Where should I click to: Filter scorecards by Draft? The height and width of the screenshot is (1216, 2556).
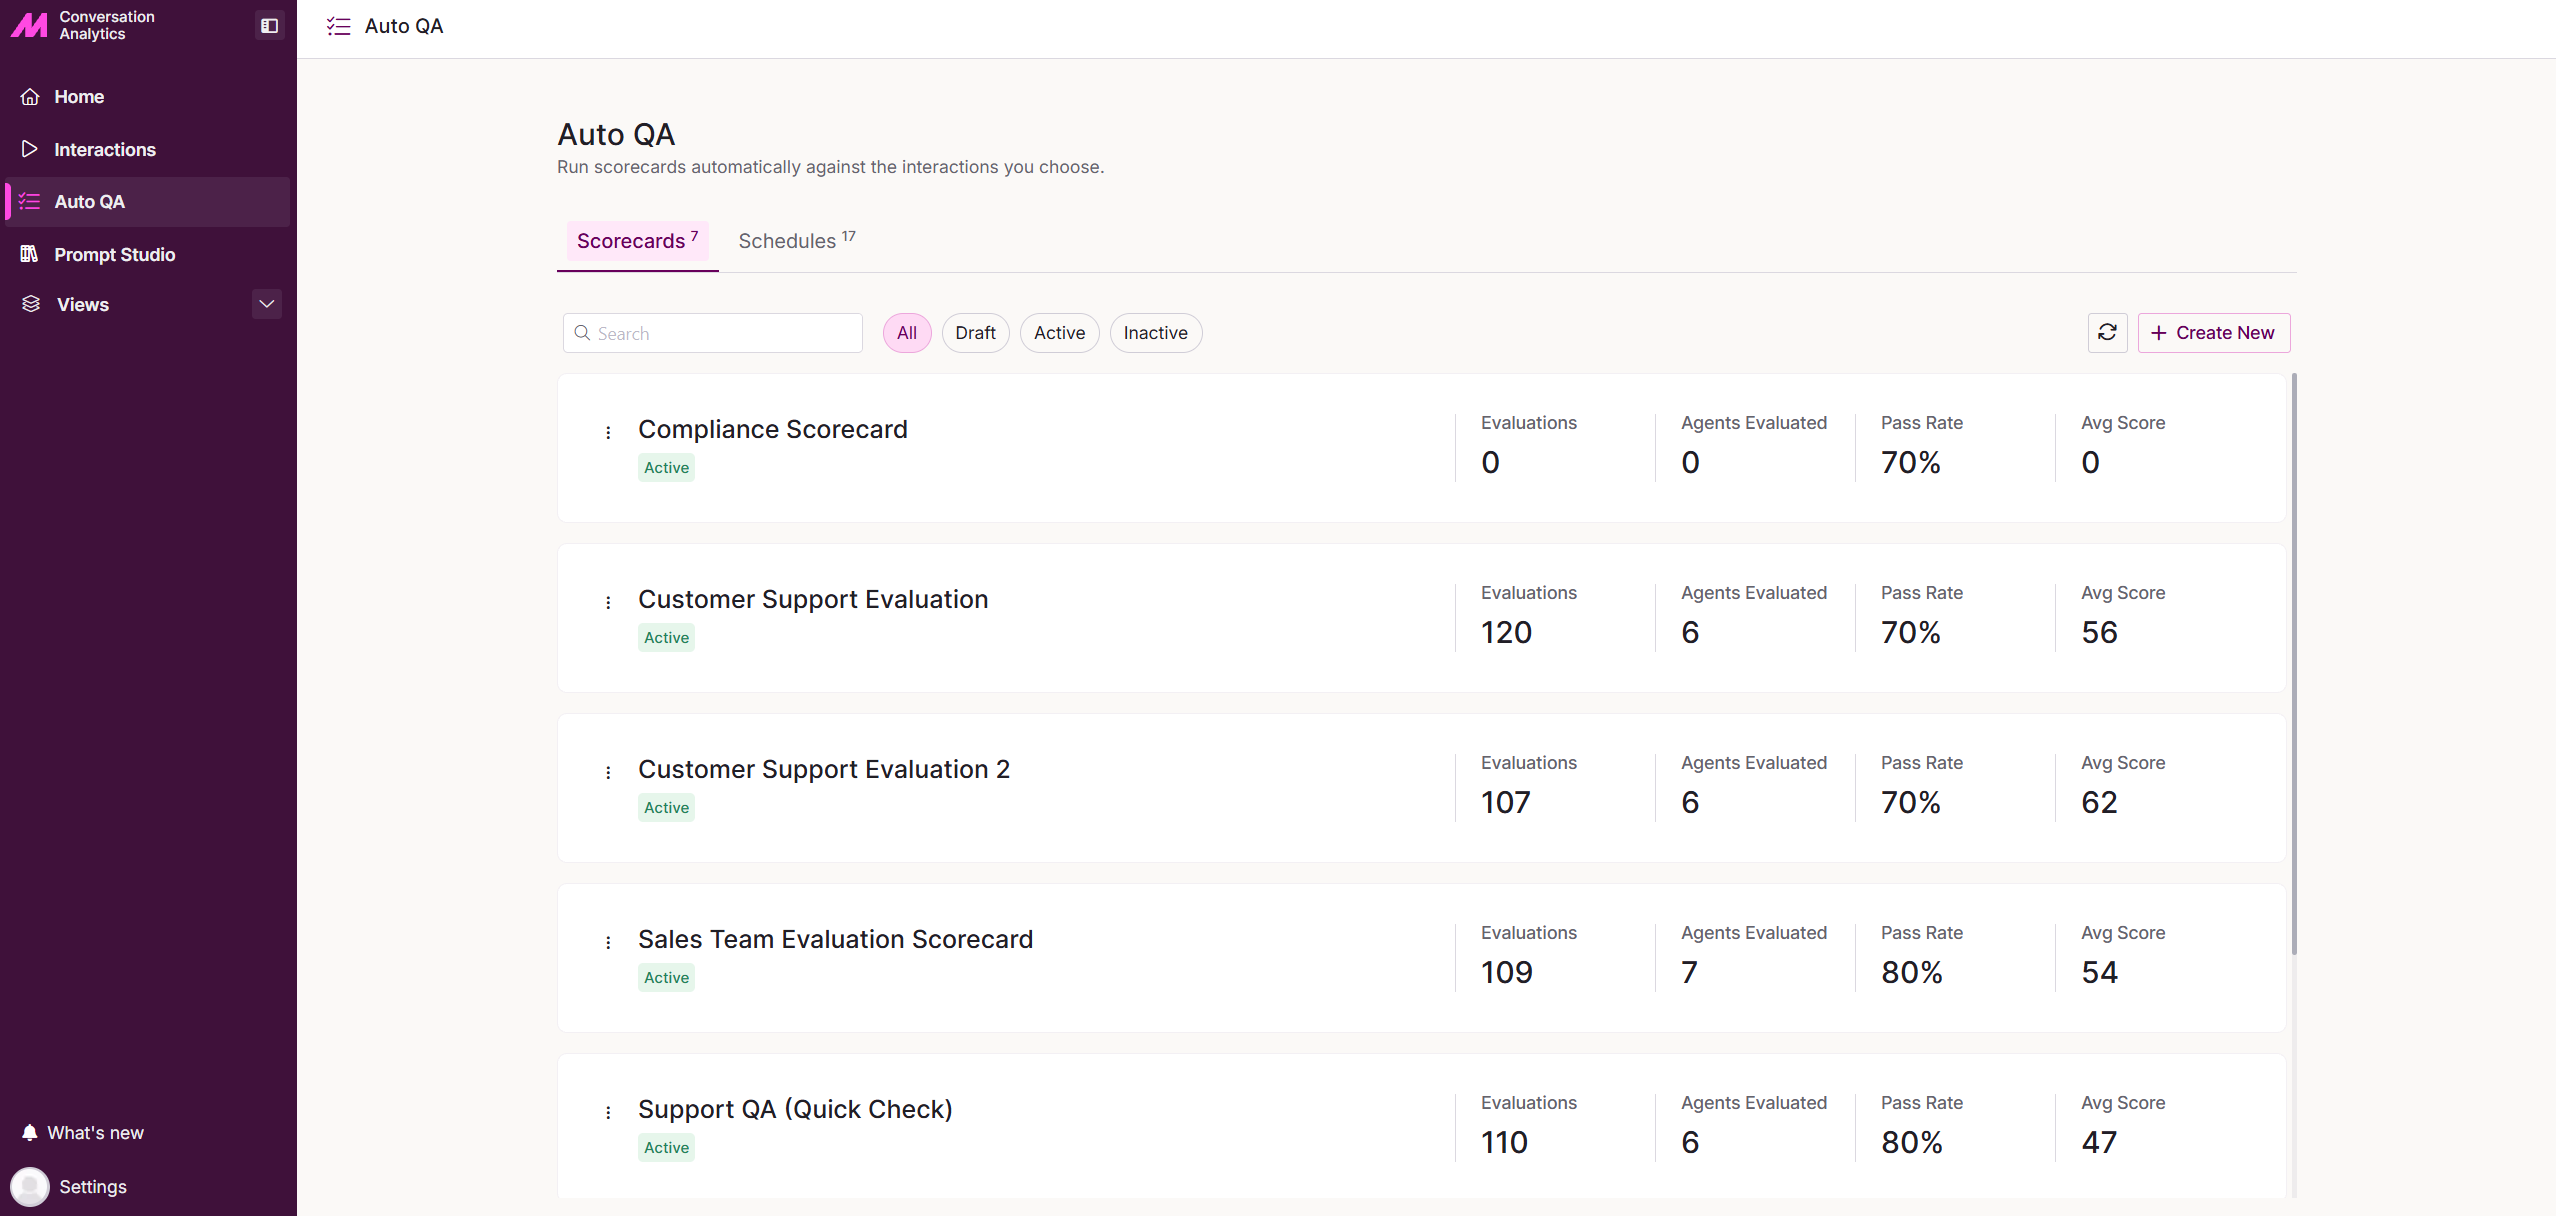pos(975,333)
